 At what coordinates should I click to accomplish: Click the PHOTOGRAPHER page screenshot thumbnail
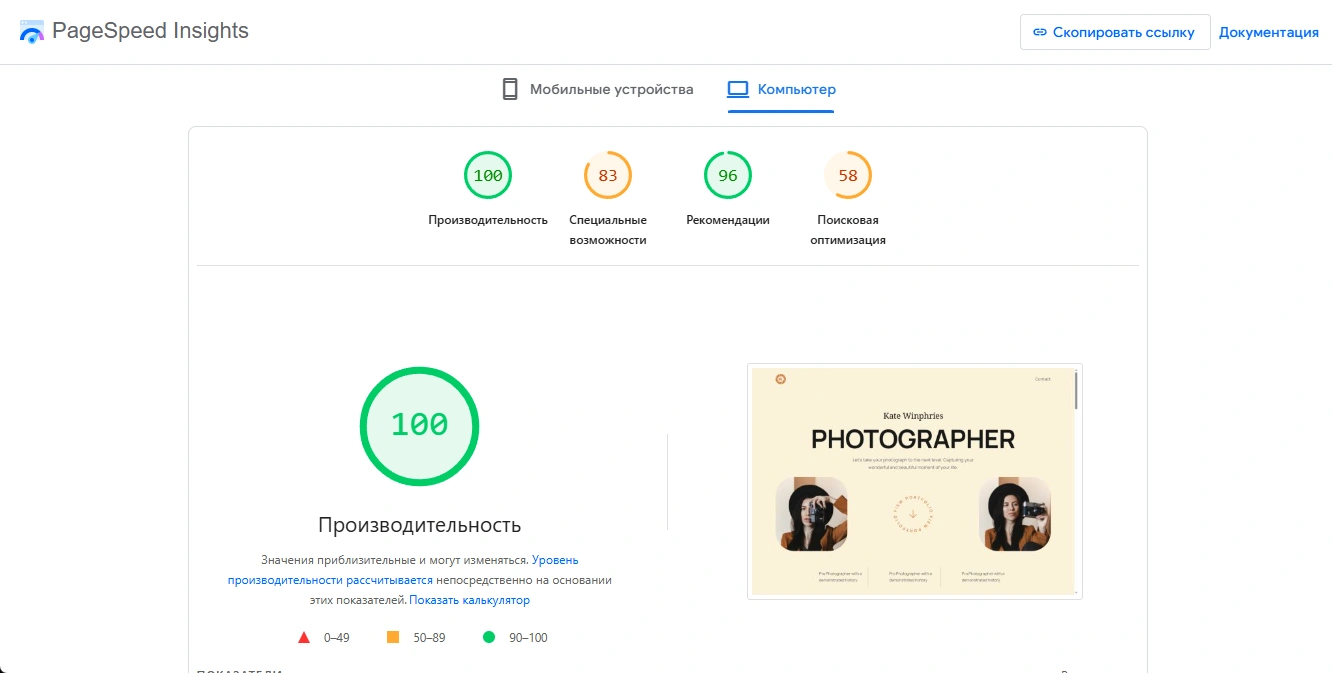914,481
